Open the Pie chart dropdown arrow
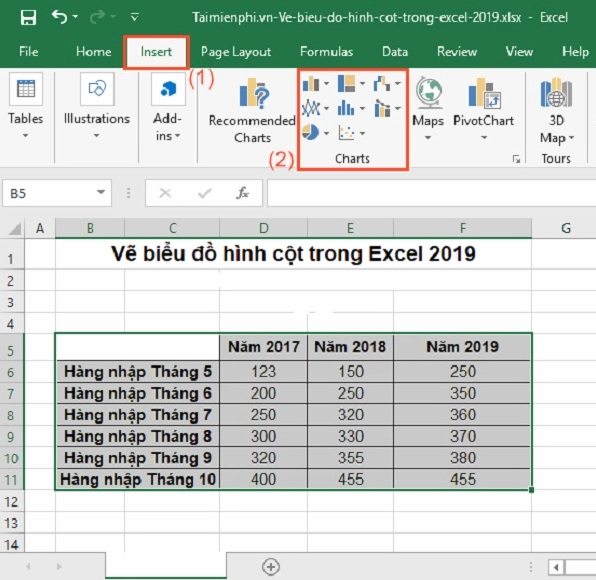This screenshot has height=580, width=596. [327, 133]
